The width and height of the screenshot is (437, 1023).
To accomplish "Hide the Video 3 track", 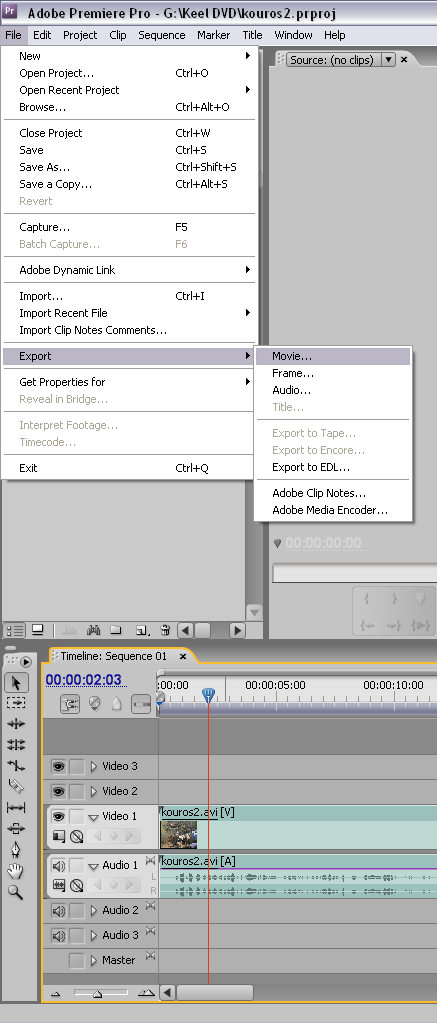I will (x=59, y=767).
